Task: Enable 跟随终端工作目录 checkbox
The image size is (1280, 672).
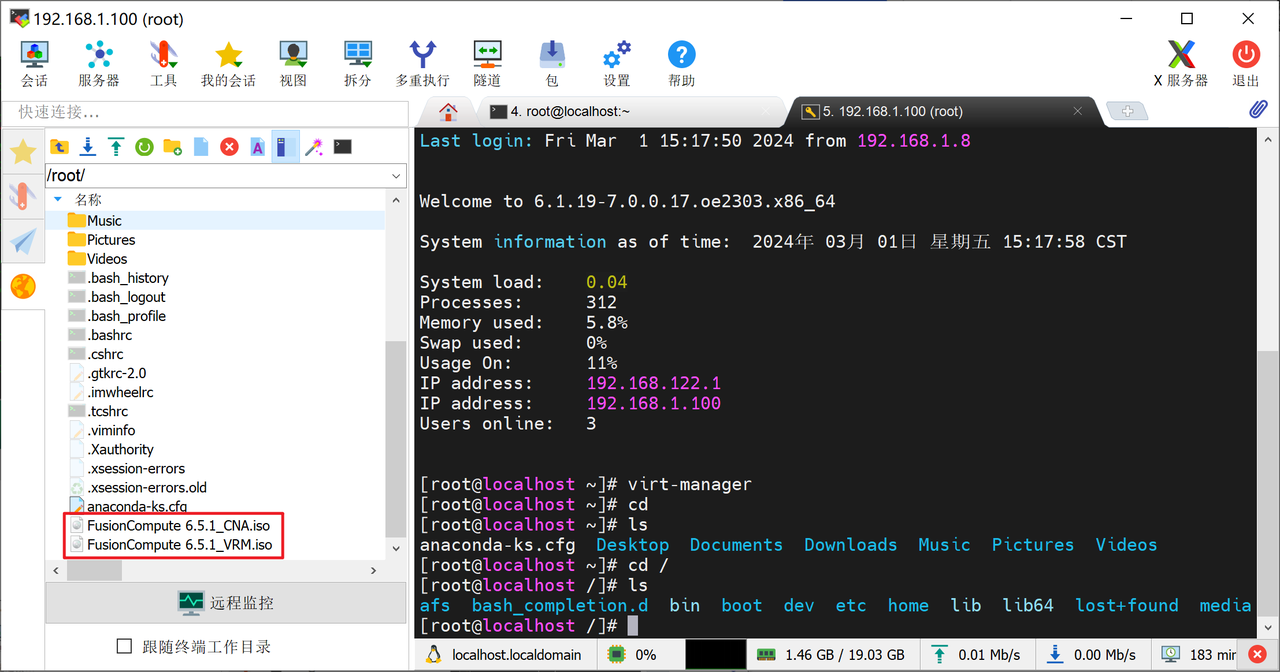Action: tap(125, 646)
